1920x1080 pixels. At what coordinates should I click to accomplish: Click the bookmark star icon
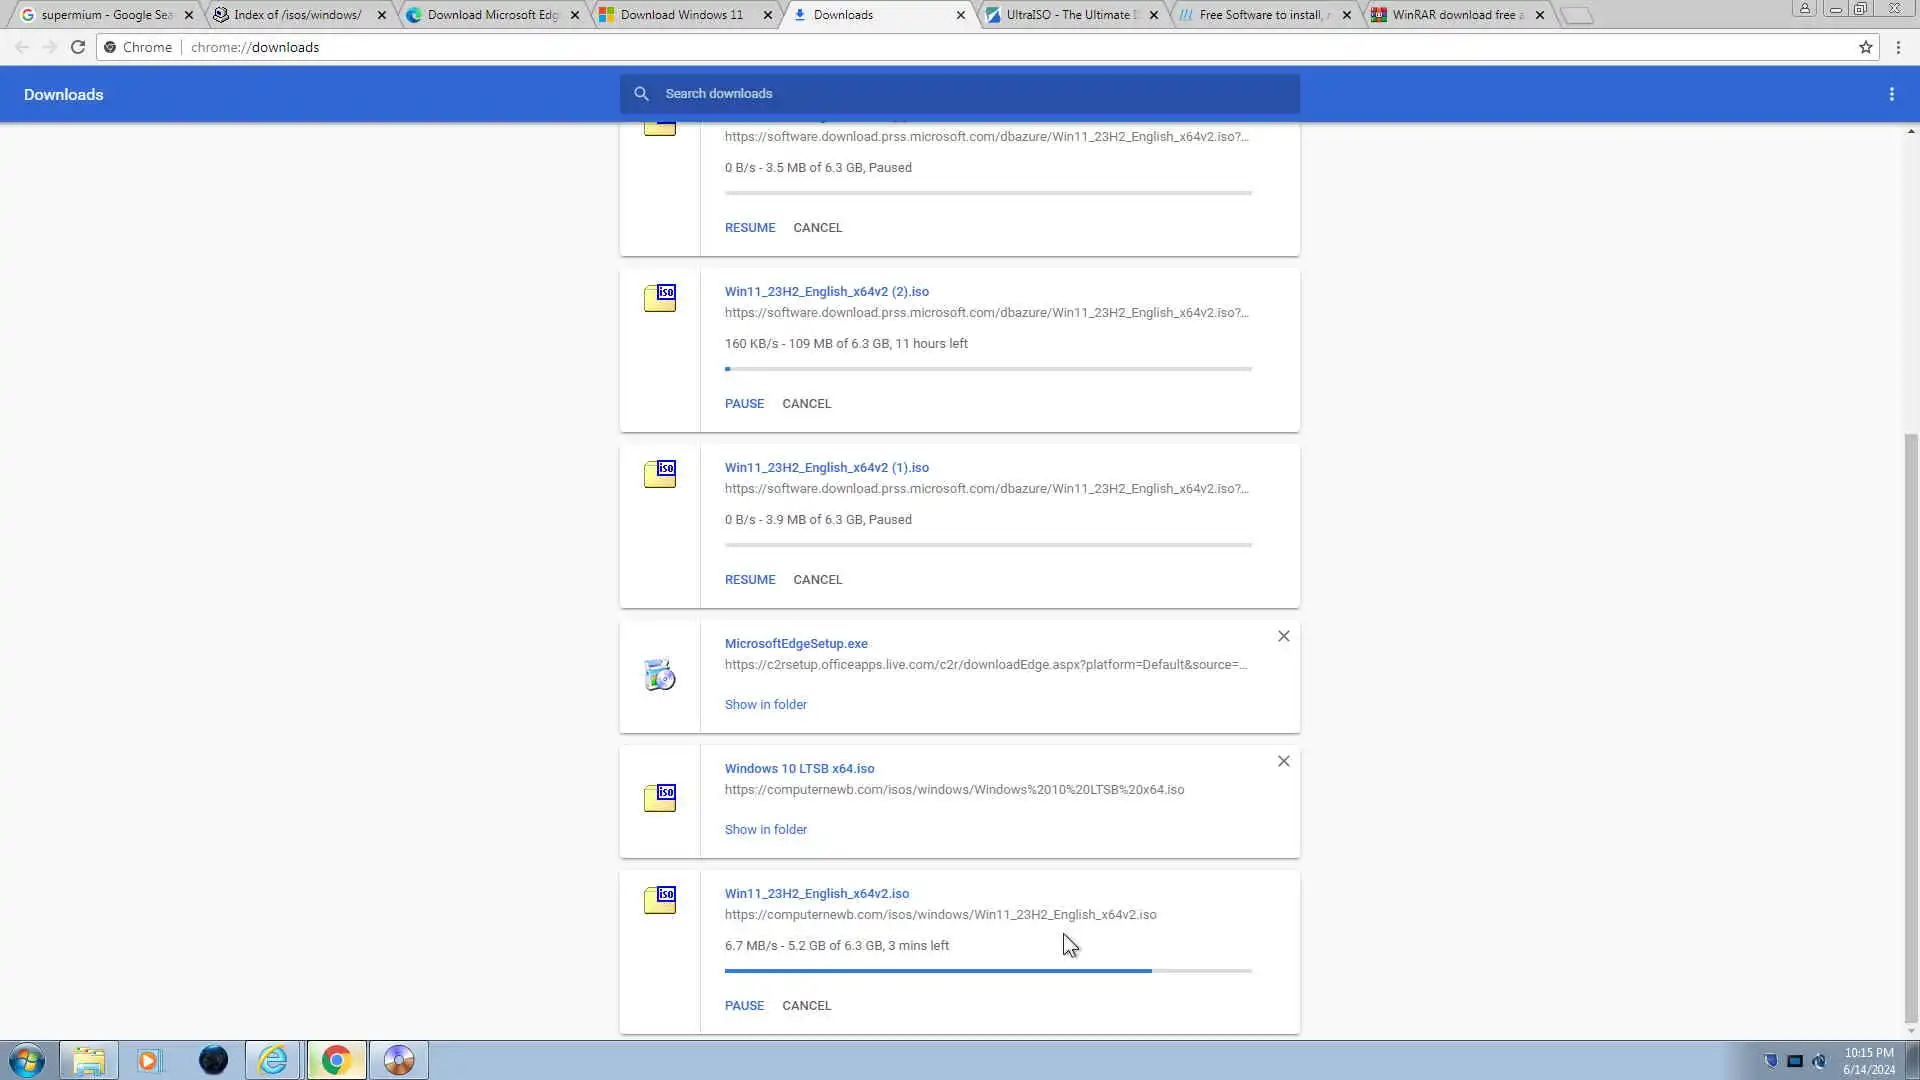point(1865,47)
